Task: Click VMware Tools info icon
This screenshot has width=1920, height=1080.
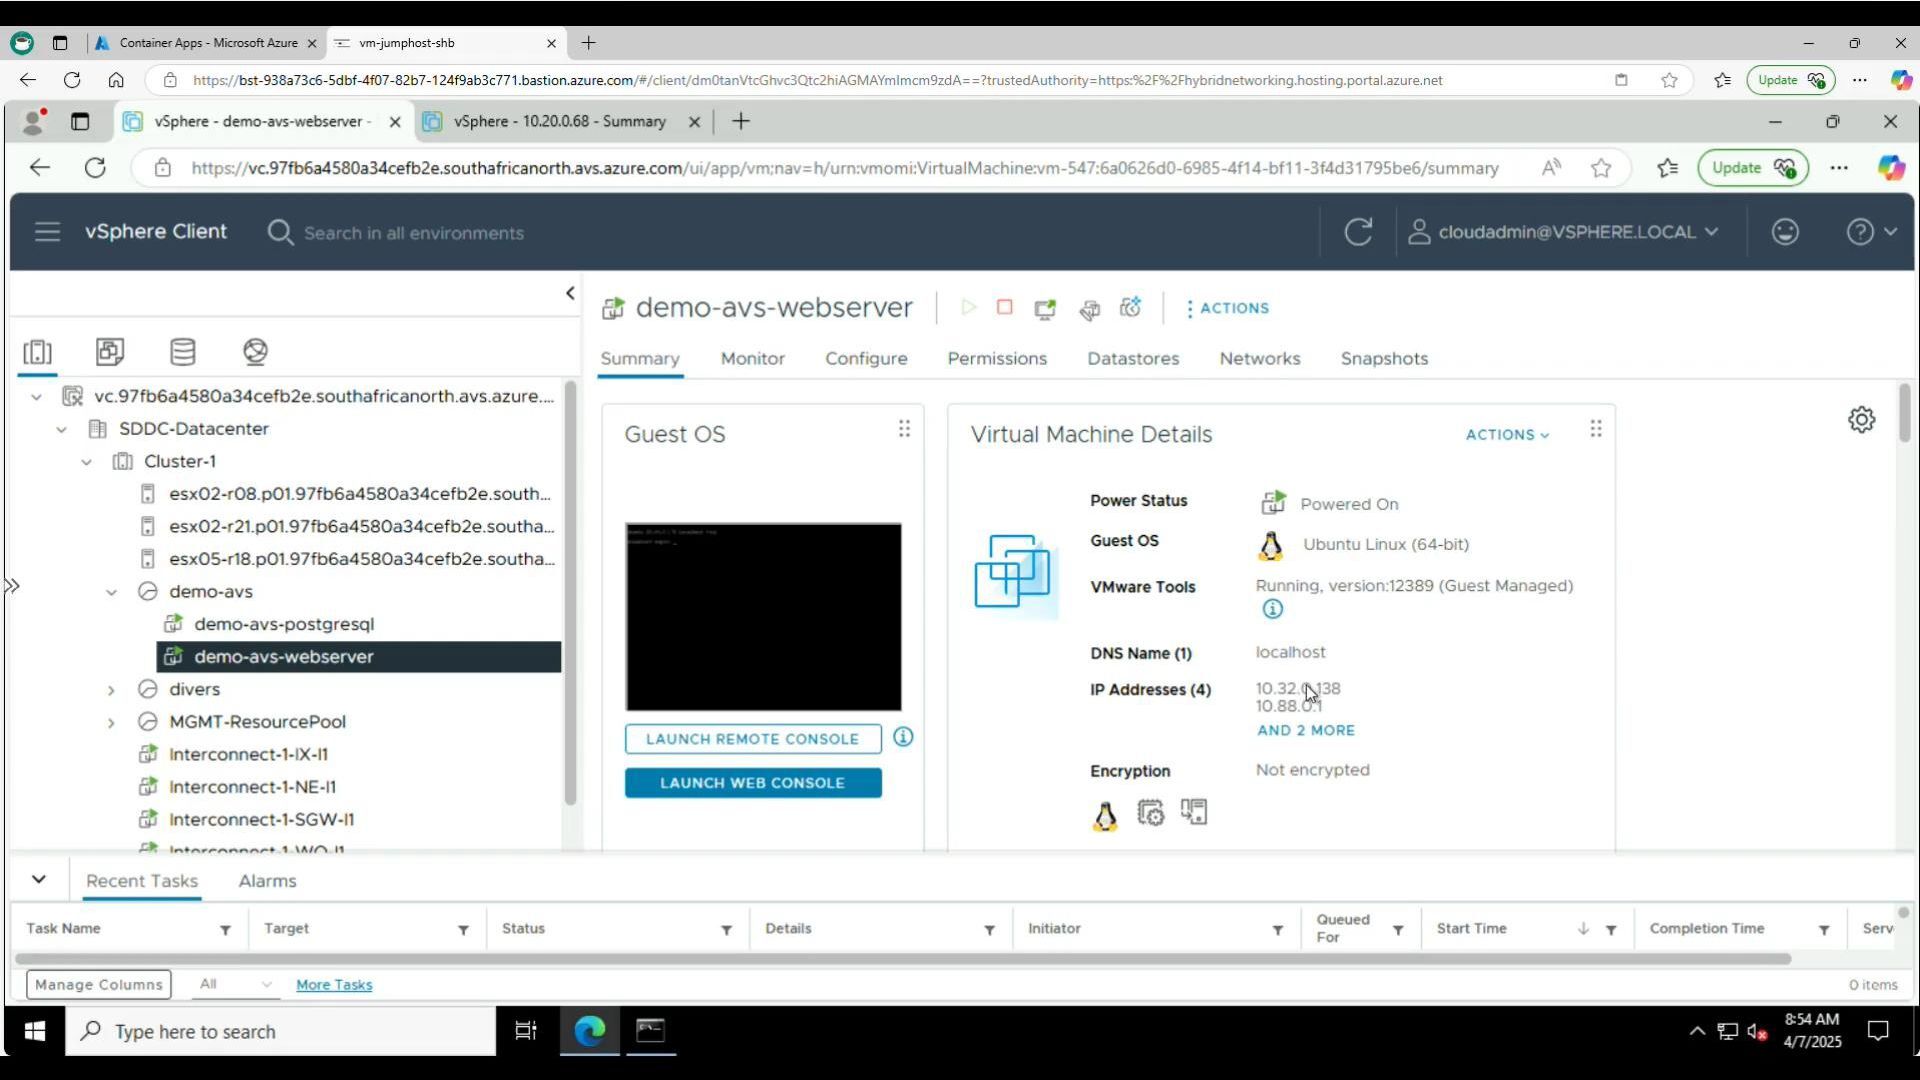Action: [1272, 610]
